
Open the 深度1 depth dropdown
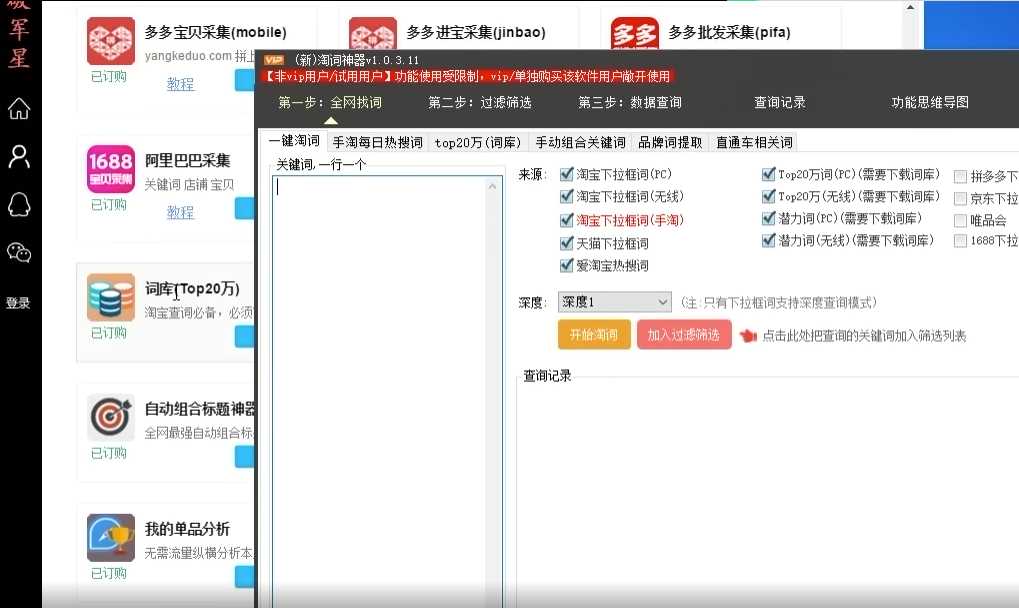click(614, 302)
